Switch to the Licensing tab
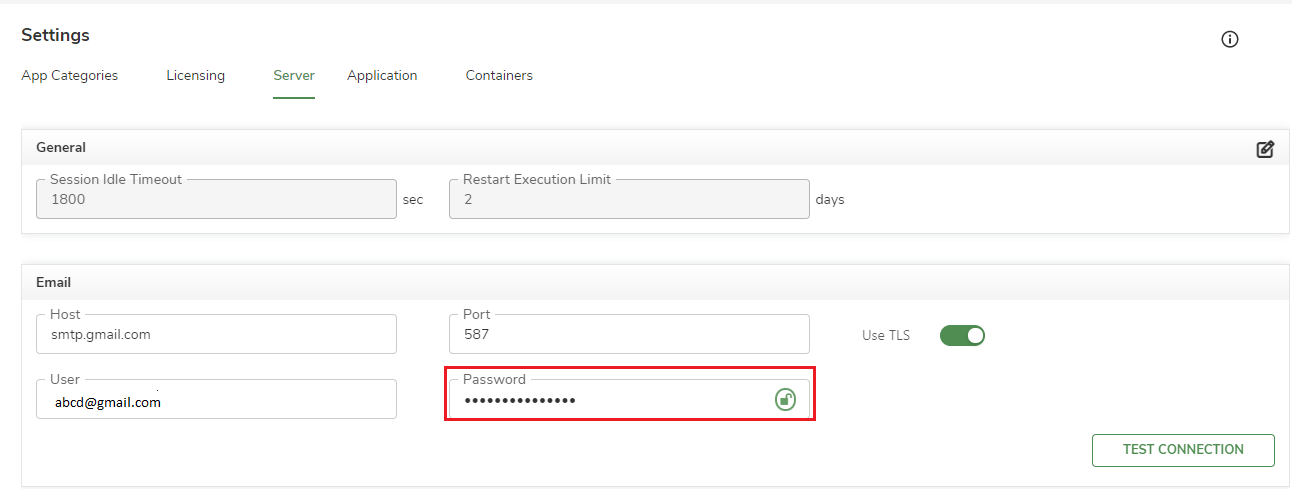Viewport: 1292px width, 489px height. [x=195, y=76]
